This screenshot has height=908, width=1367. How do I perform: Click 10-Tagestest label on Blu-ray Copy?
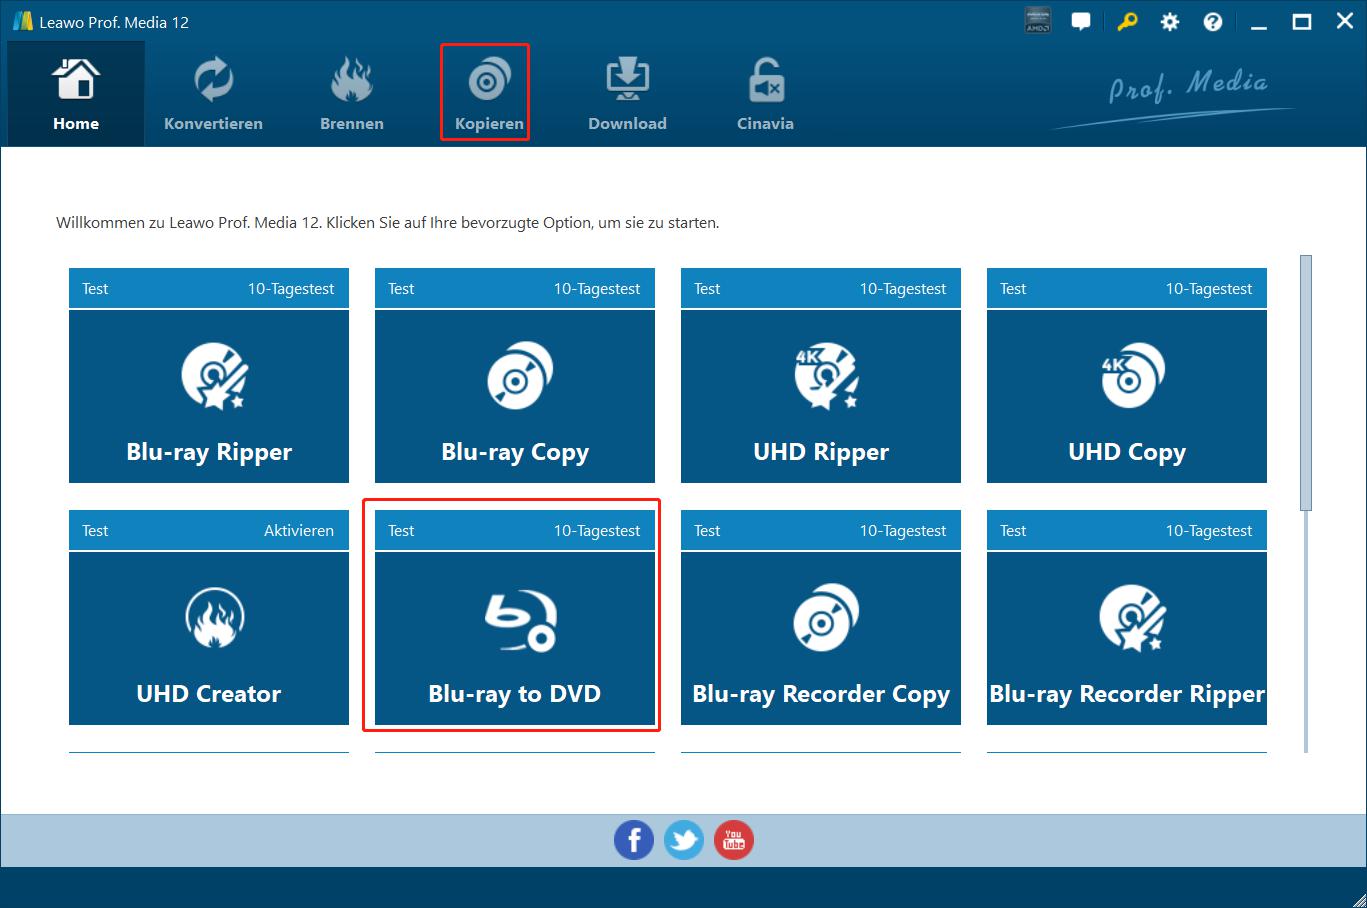pos(597,289)
